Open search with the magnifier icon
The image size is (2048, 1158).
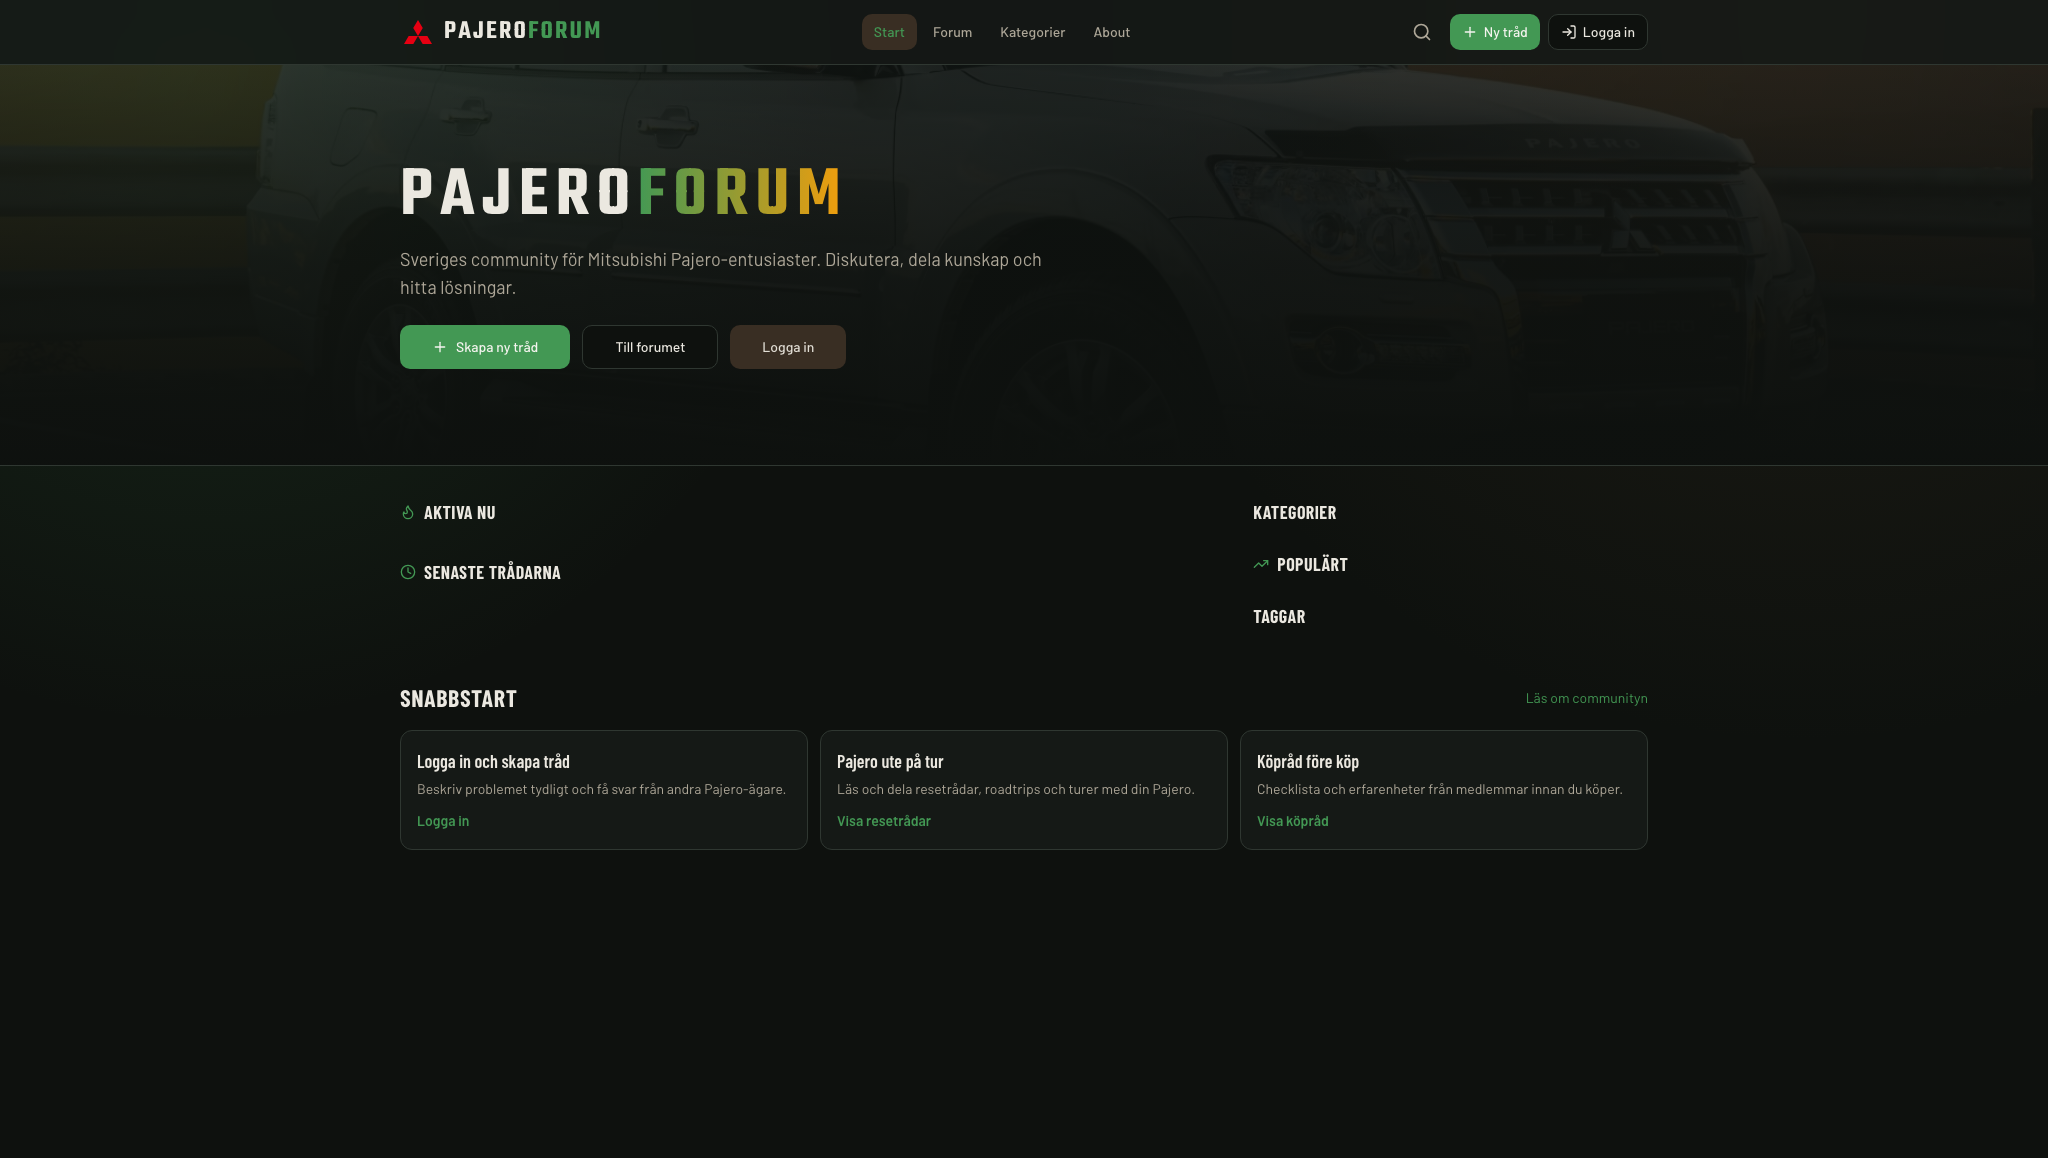(x=1422, y=32)
